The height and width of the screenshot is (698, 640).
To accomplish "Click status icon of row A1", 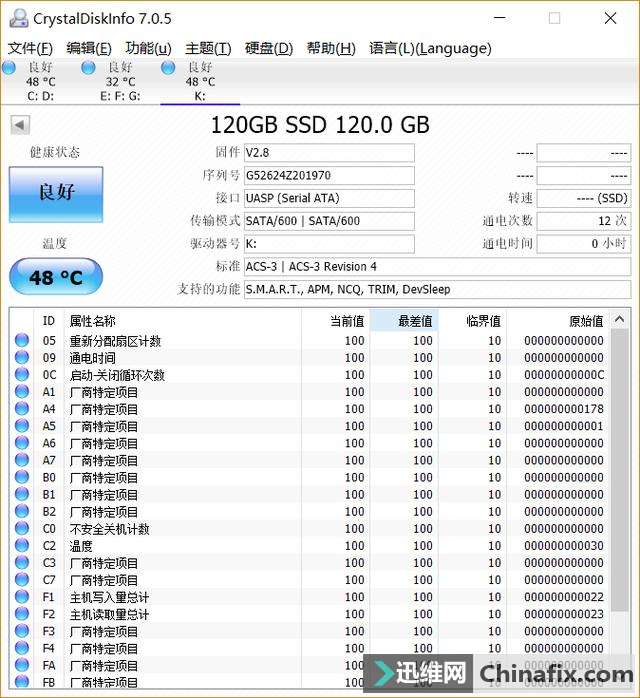I will click(x=22, y=392).
